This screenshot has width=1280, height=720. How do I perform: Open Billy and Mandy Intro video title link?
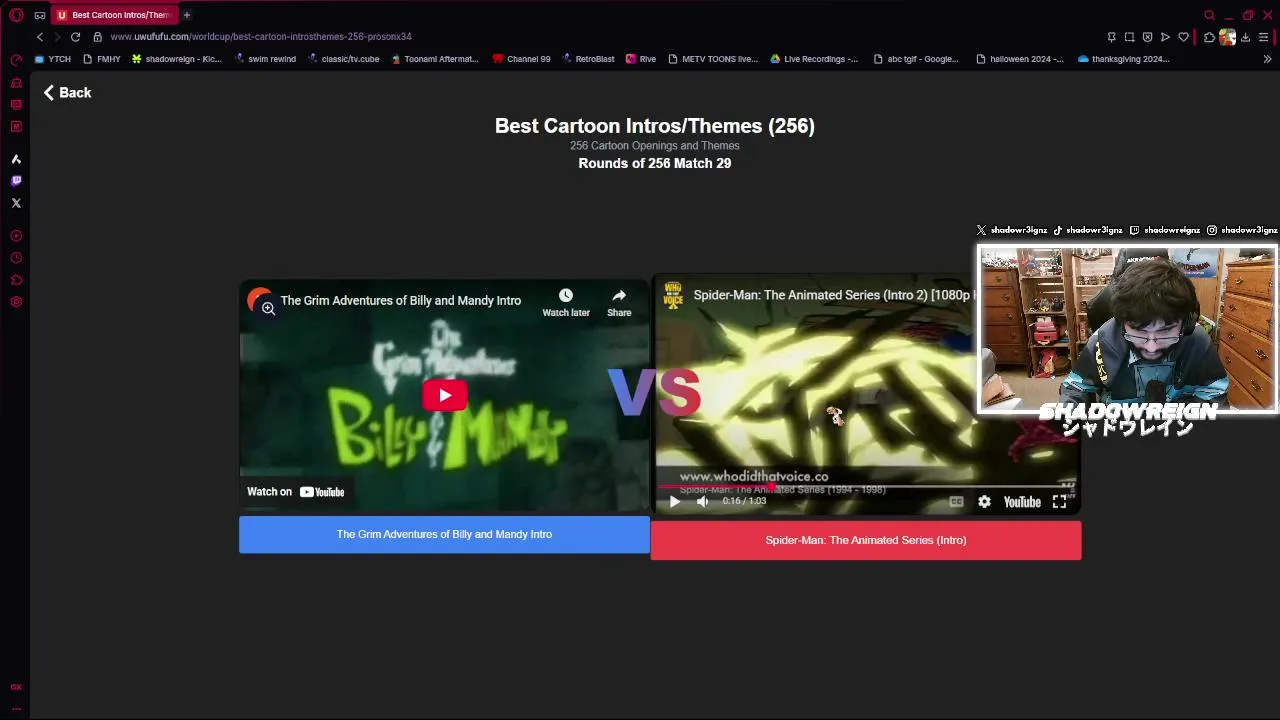pyautogui.click(x=401, y=300)
